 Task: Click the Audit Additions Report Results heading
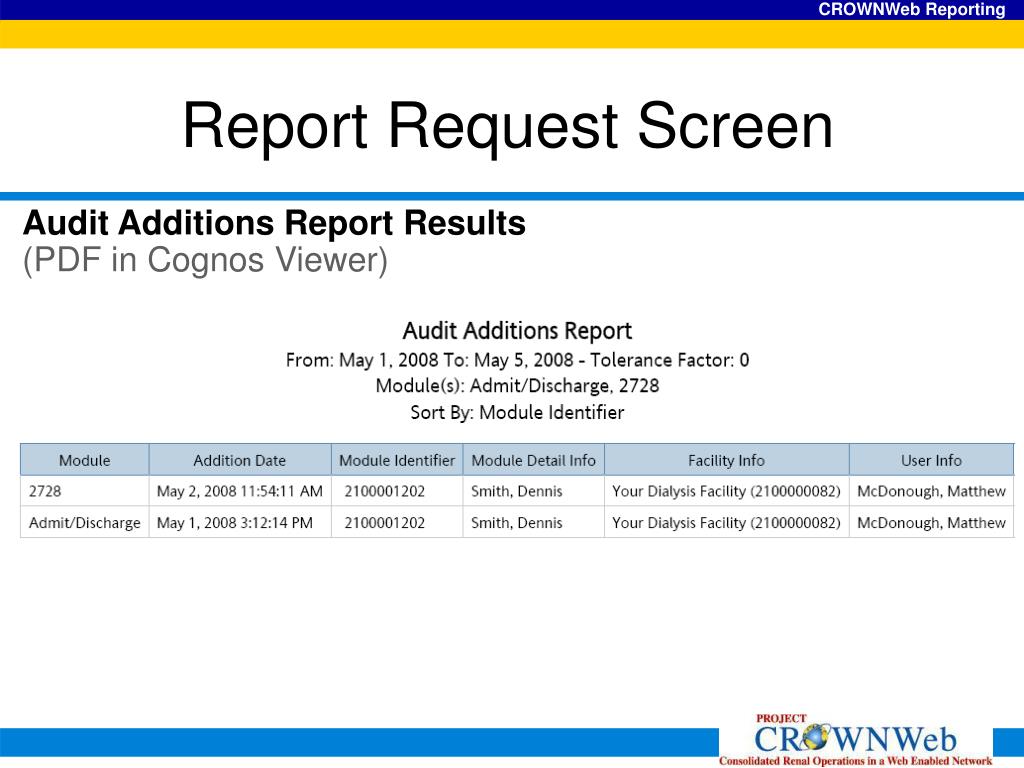[274, 223]
